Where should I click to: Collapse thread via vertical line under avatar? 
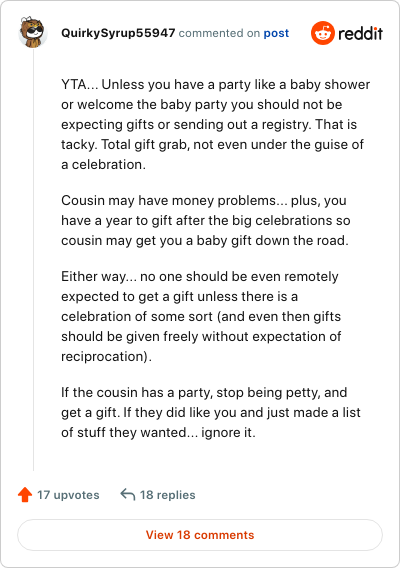coord(33,260)
